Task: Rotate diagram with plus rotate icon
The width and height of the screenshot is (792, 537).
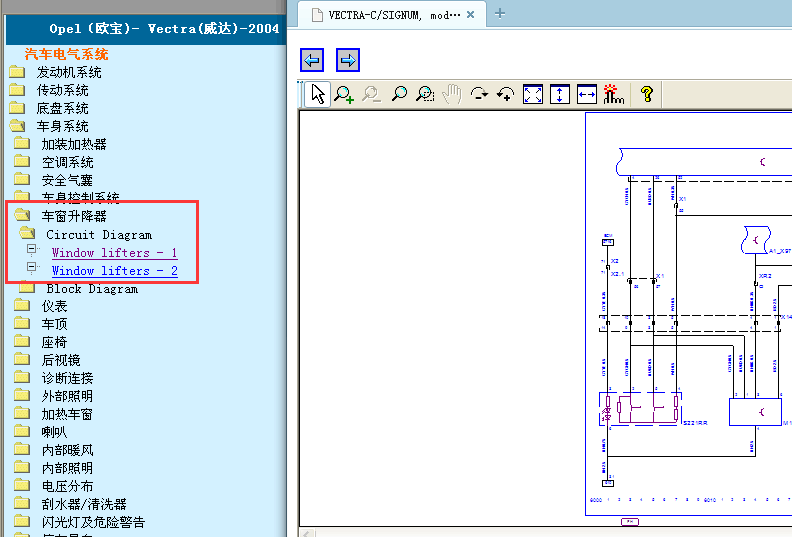Action: [x=506, y=94]
